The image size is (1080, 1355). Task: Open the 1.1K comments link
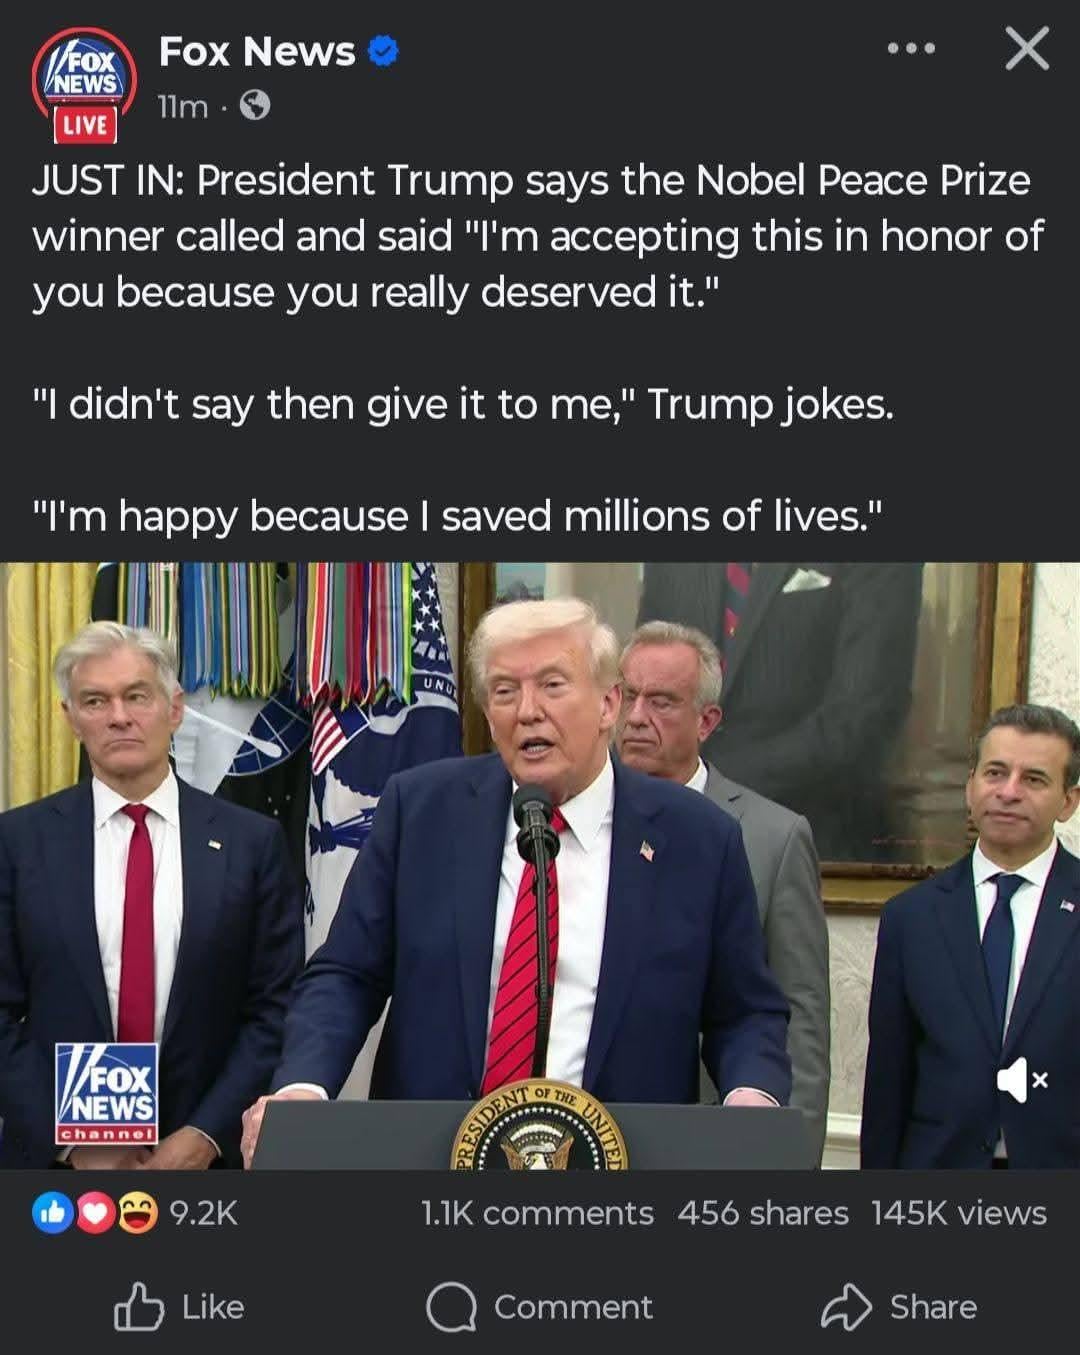pos(537,1213)
